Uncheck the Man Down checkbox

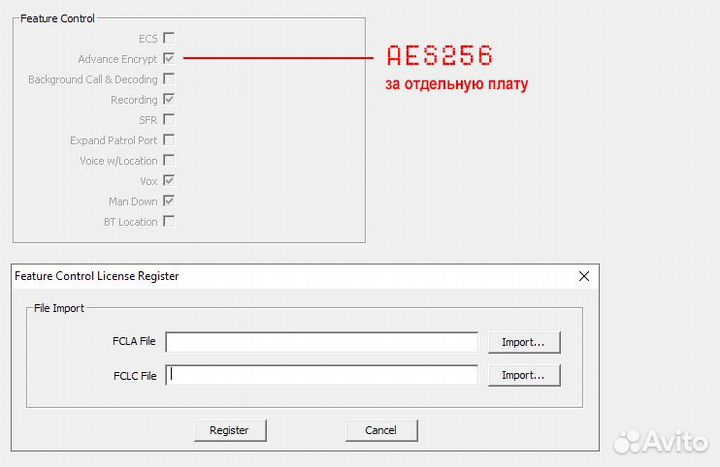click(169, 201)
